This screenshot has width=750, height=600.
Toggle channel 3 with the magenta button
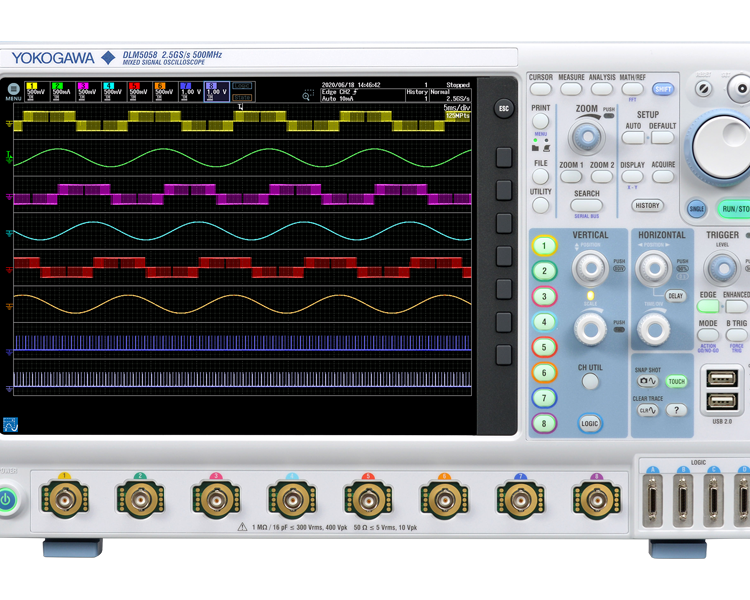point(544,296)
